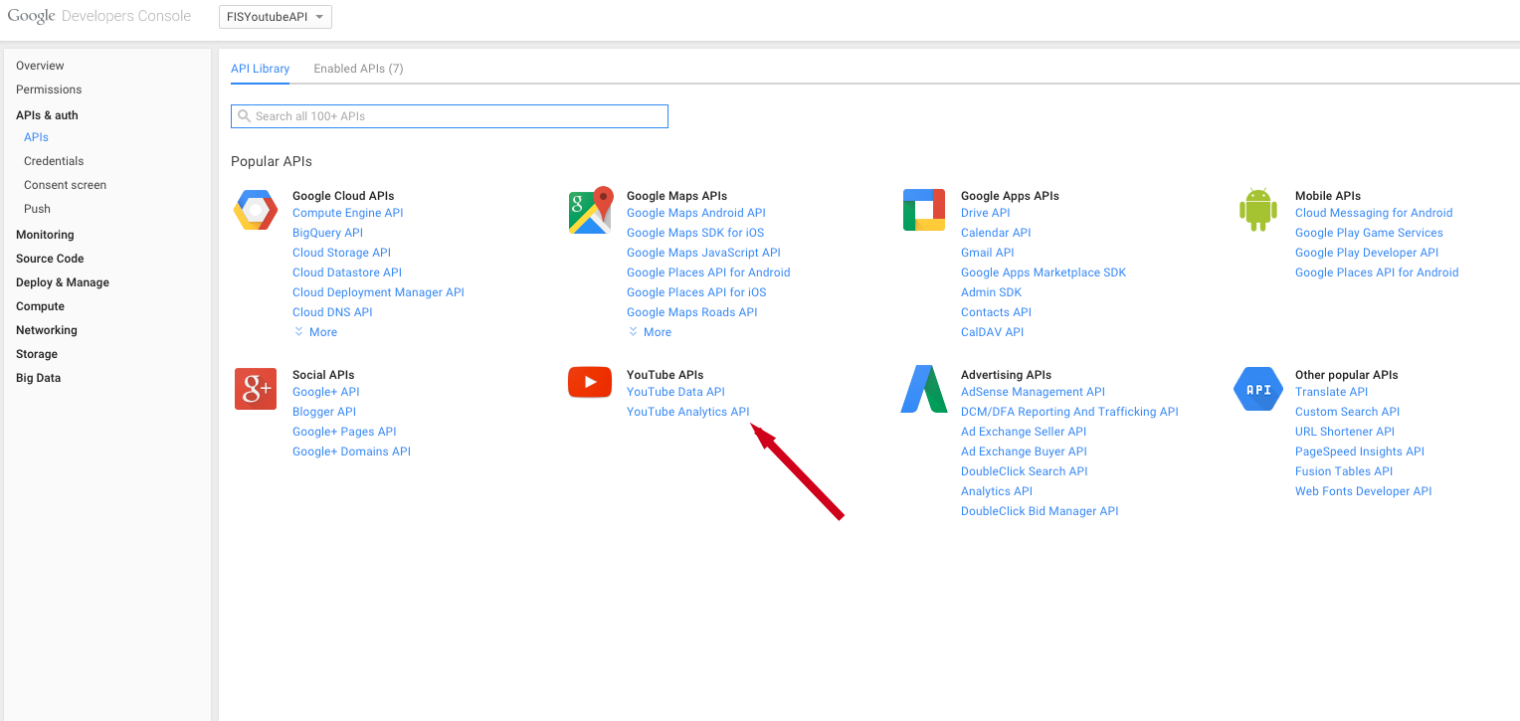Screen dimensions: 1520x721
Task: Open the Contacts API link
Action: (996, 313)
